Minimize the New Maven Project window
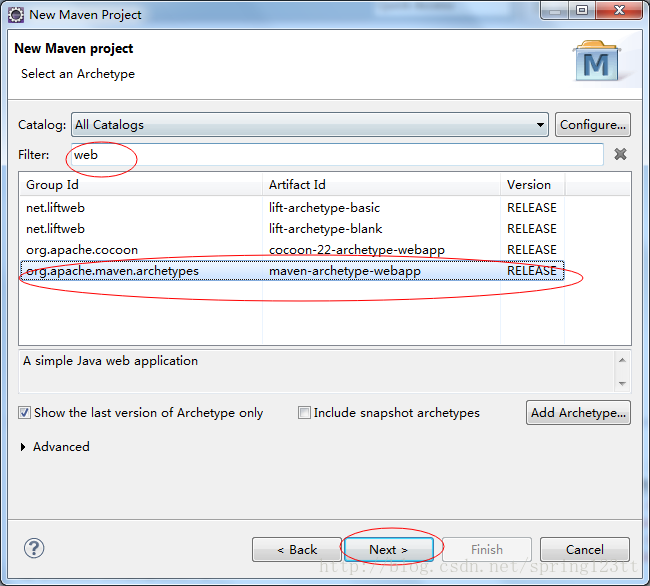The height and width of the screenshot is (586, 650). click(555, 10)
